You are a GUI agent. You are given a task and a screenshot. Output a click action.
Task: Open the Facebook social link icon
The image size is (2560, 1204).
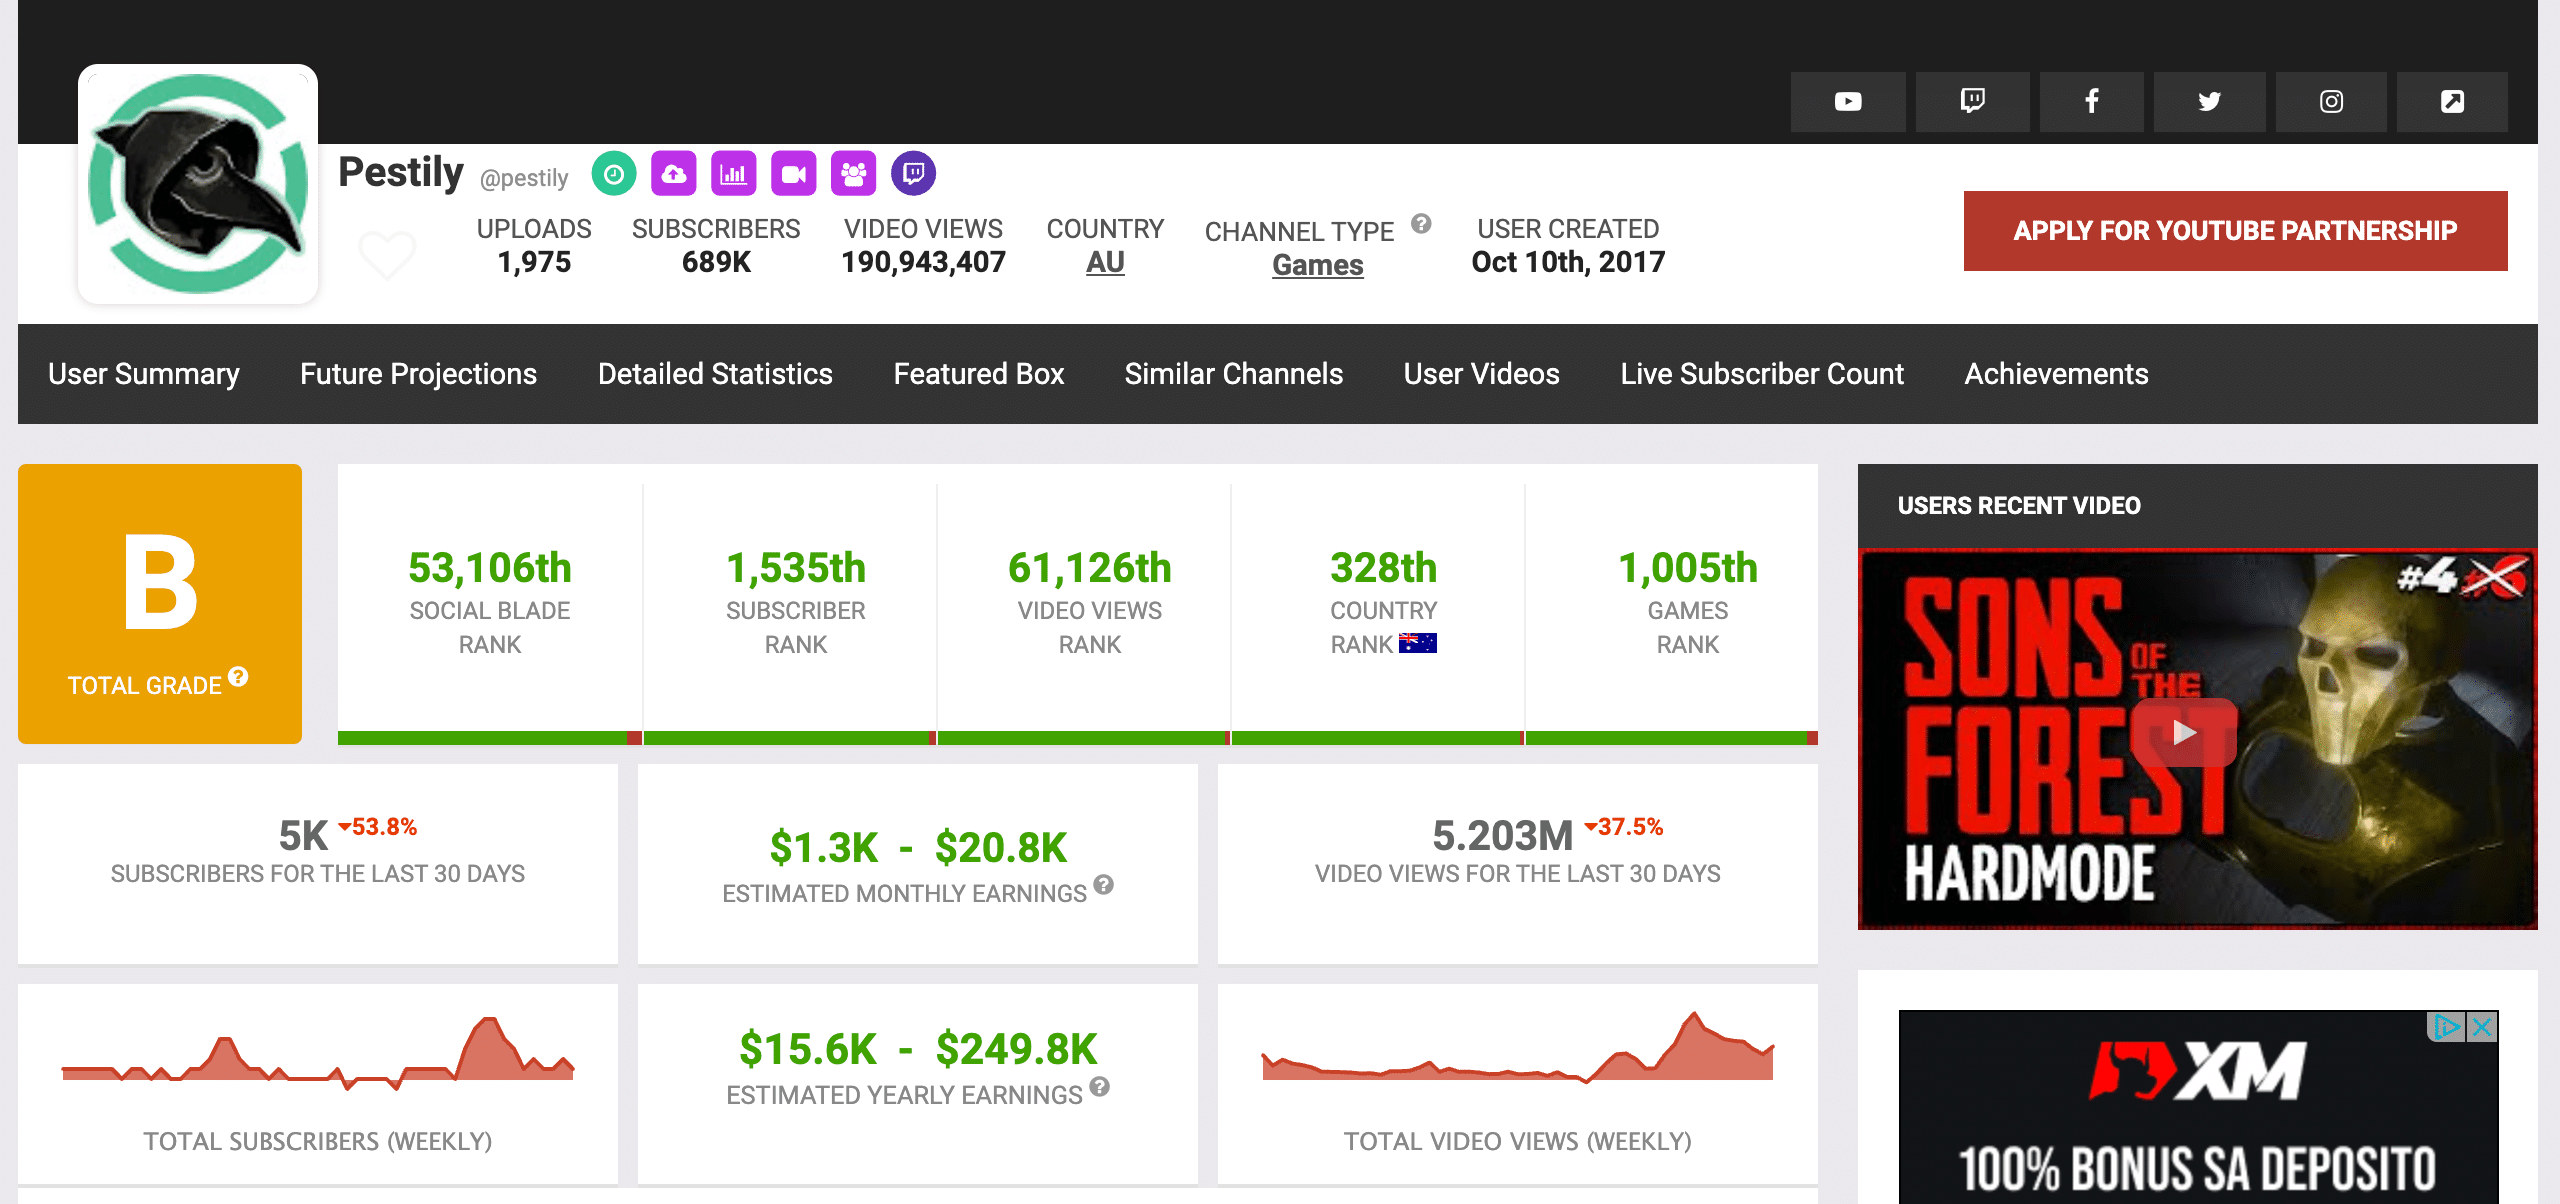(2091, 101)
